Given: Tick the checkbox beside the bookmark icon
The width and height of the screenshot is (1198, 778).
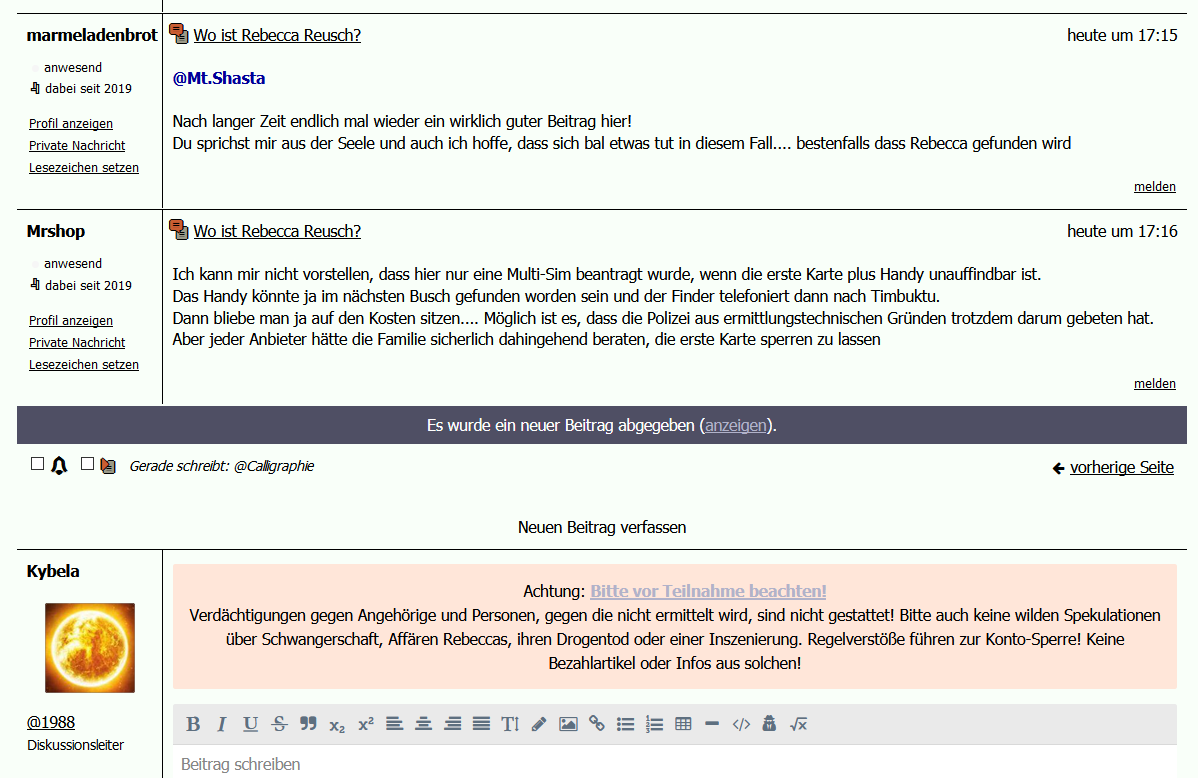Looking at the screenshot, I should 87,464.
